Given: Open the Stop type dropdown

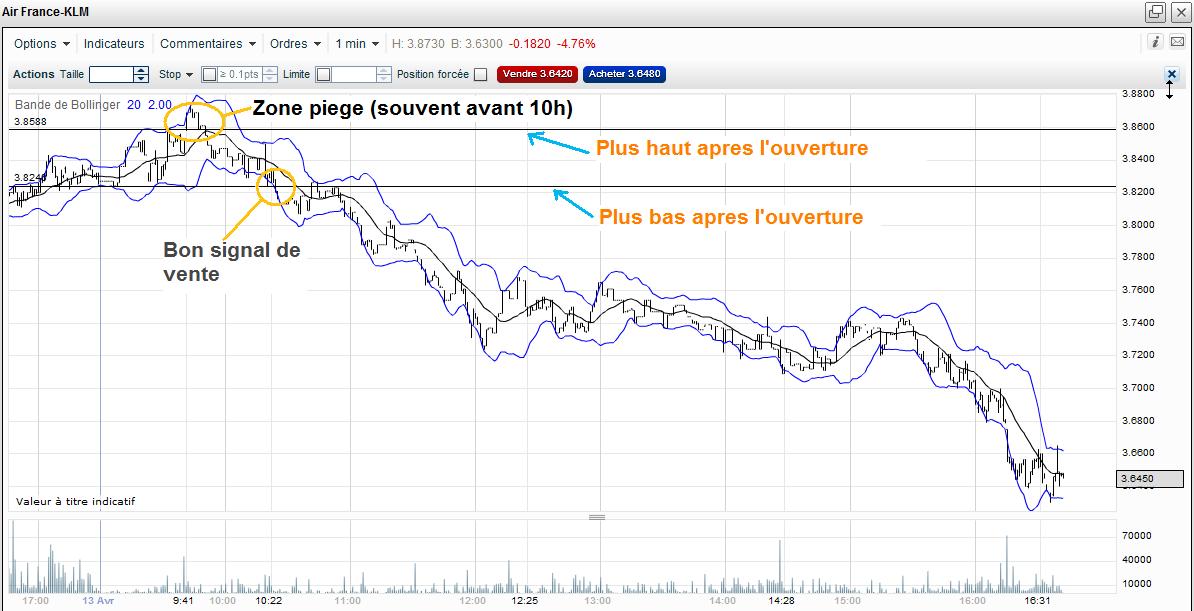Looking at the screenshot, I should [x=176, y=74].
